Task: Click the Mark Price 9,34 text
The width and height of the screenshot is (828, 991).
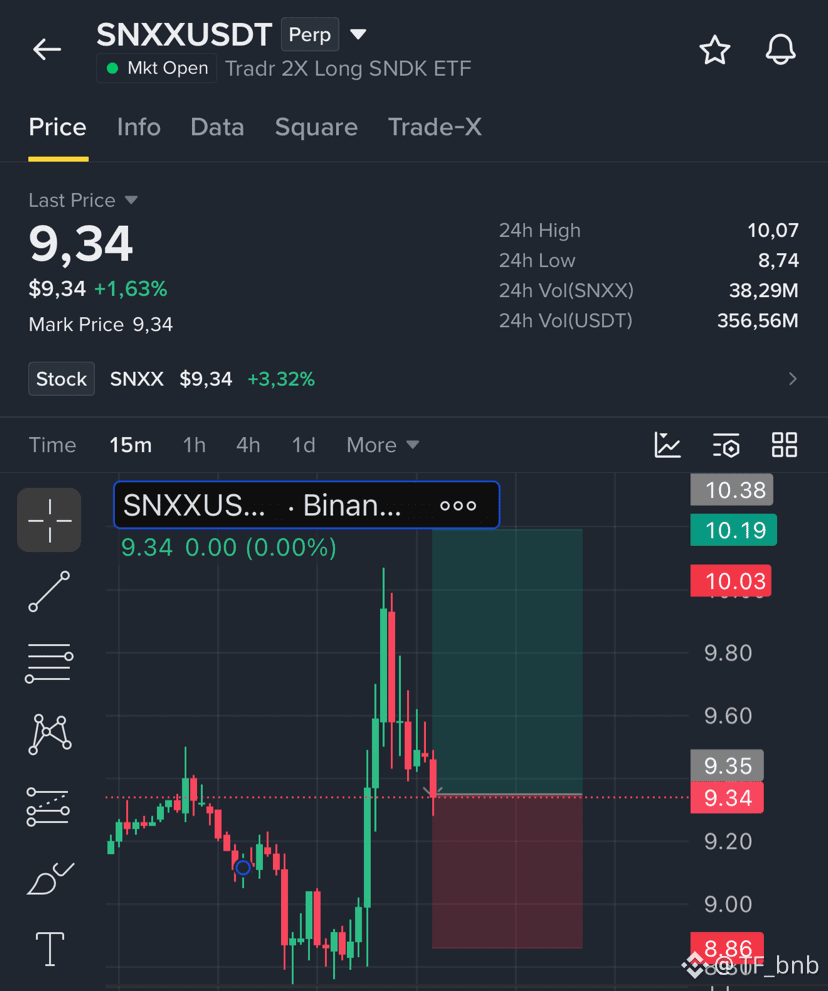Action: tap(100, 324)
